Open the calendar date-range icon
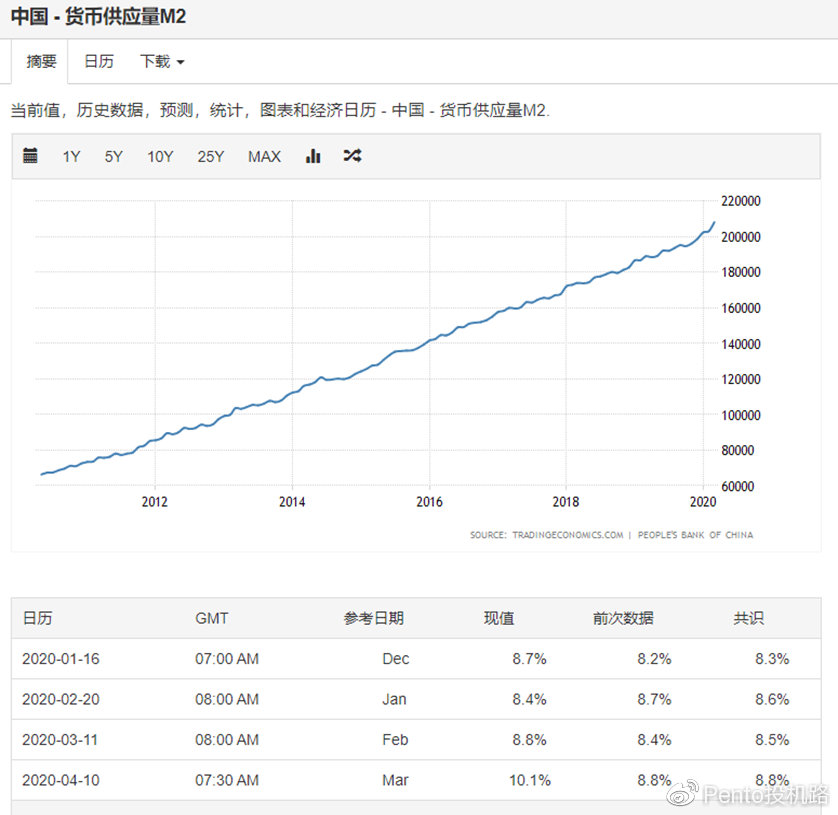Screen dimensions: 838x815 coord(30,156)
